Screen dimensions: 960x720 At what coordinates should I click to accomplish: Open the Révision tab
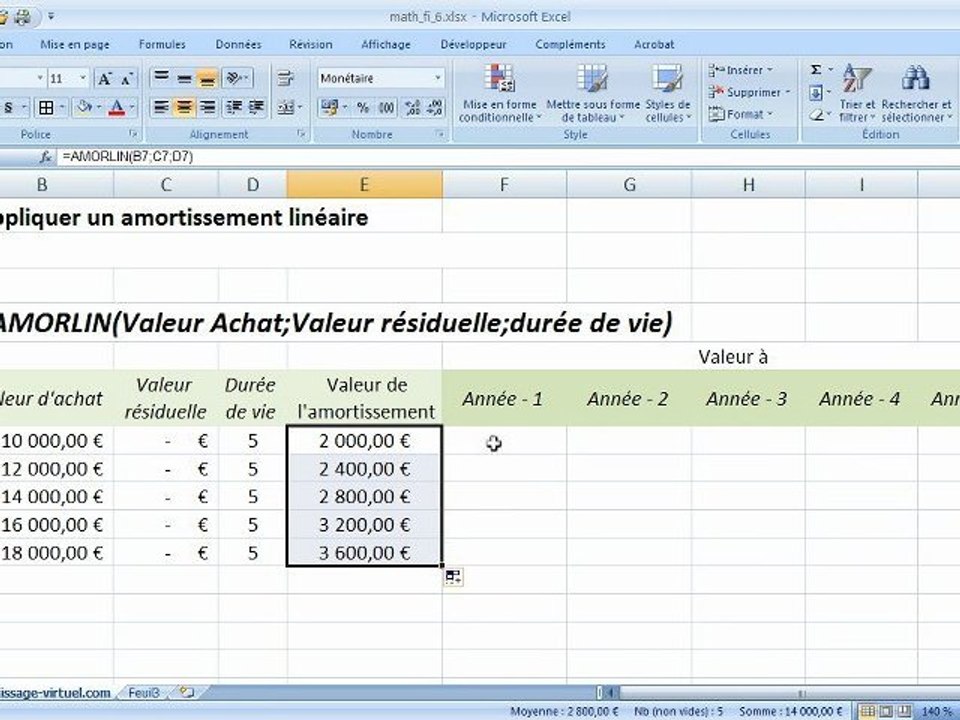(310, 45)
